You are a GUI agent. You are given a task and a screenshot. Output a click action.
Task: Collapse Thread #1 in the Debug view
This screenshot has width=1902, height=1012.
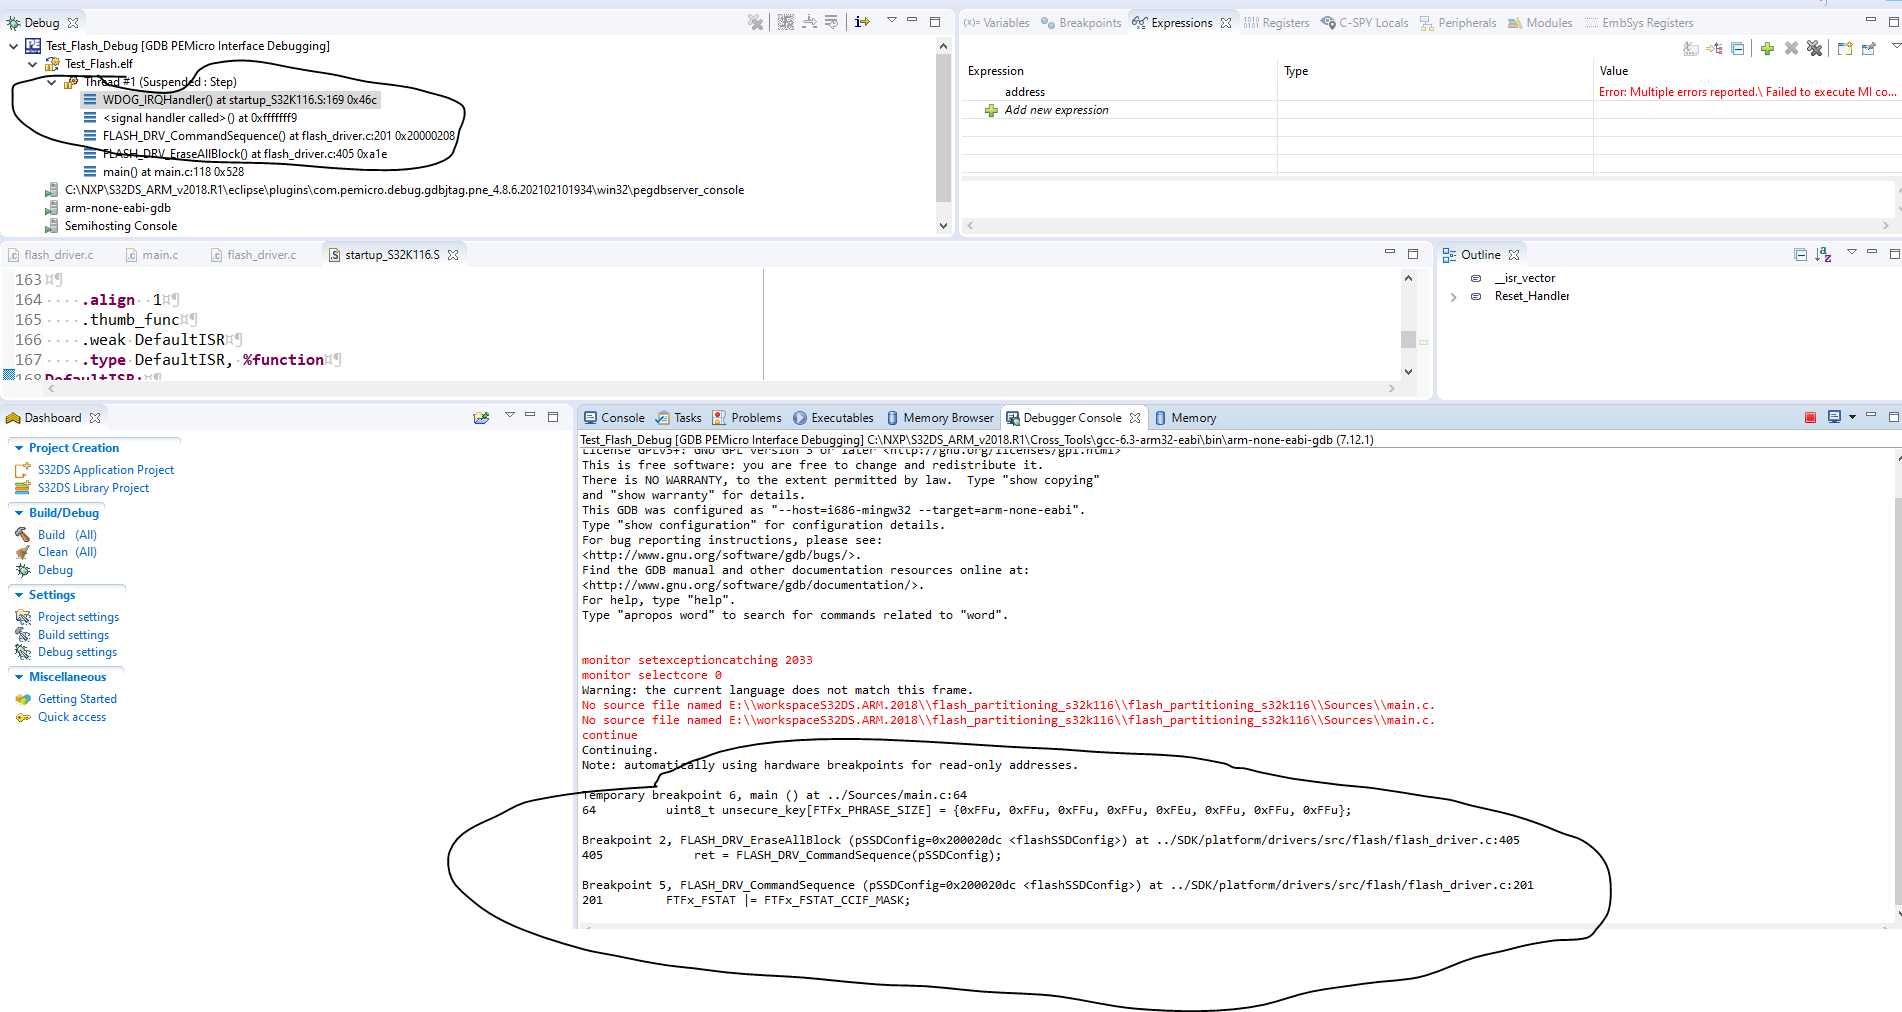tap(51, 81)
